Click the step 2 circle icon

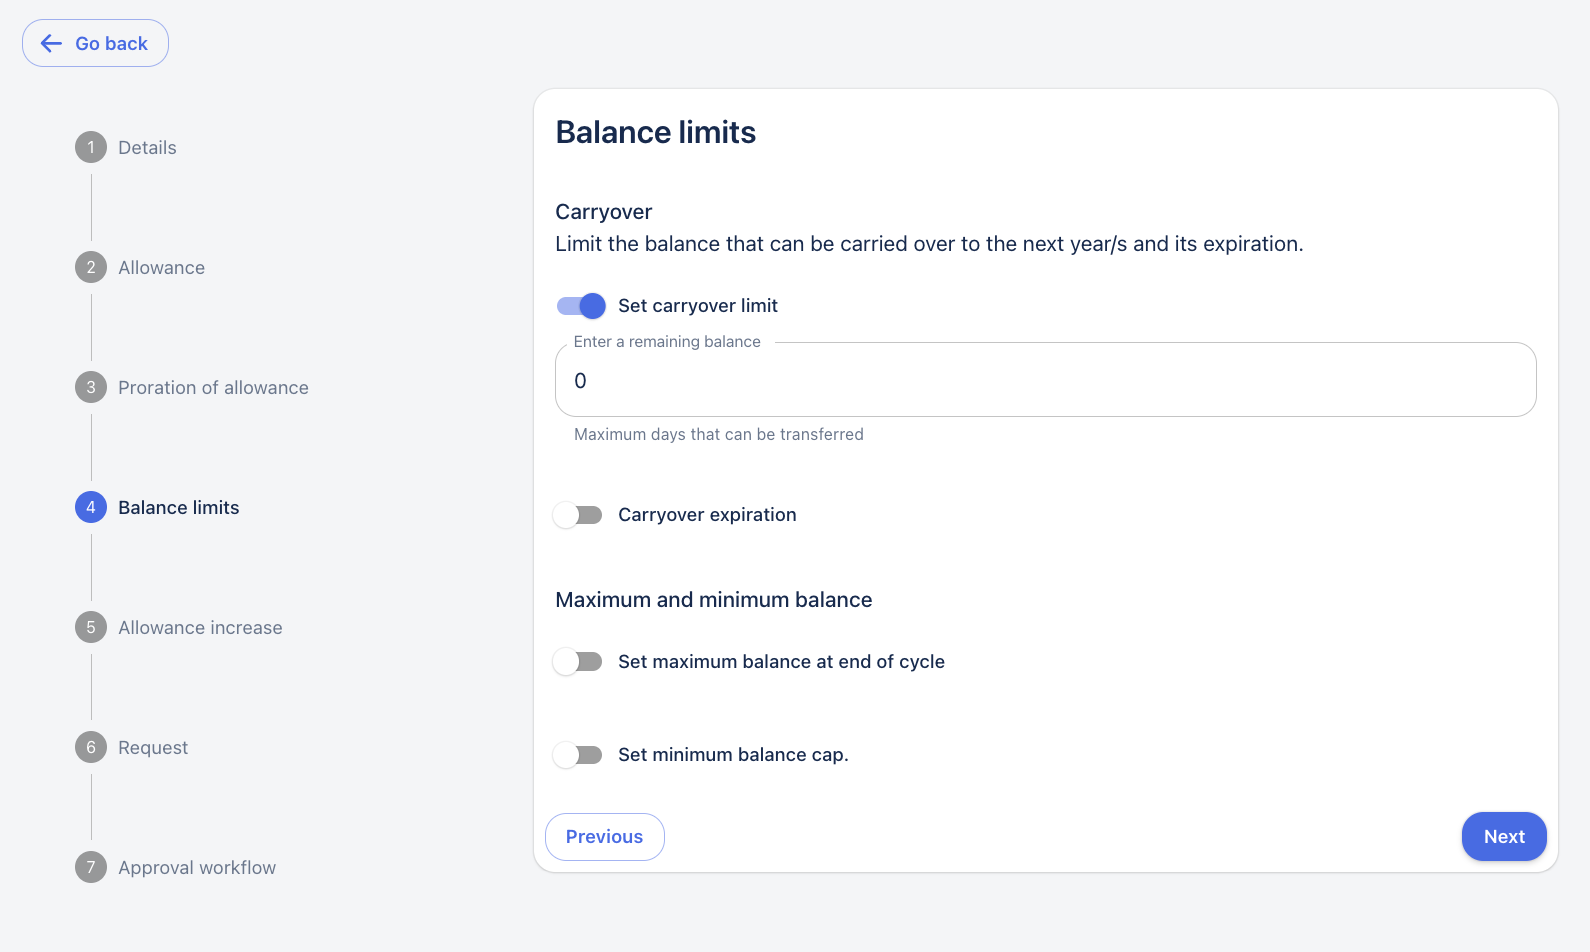91,267
